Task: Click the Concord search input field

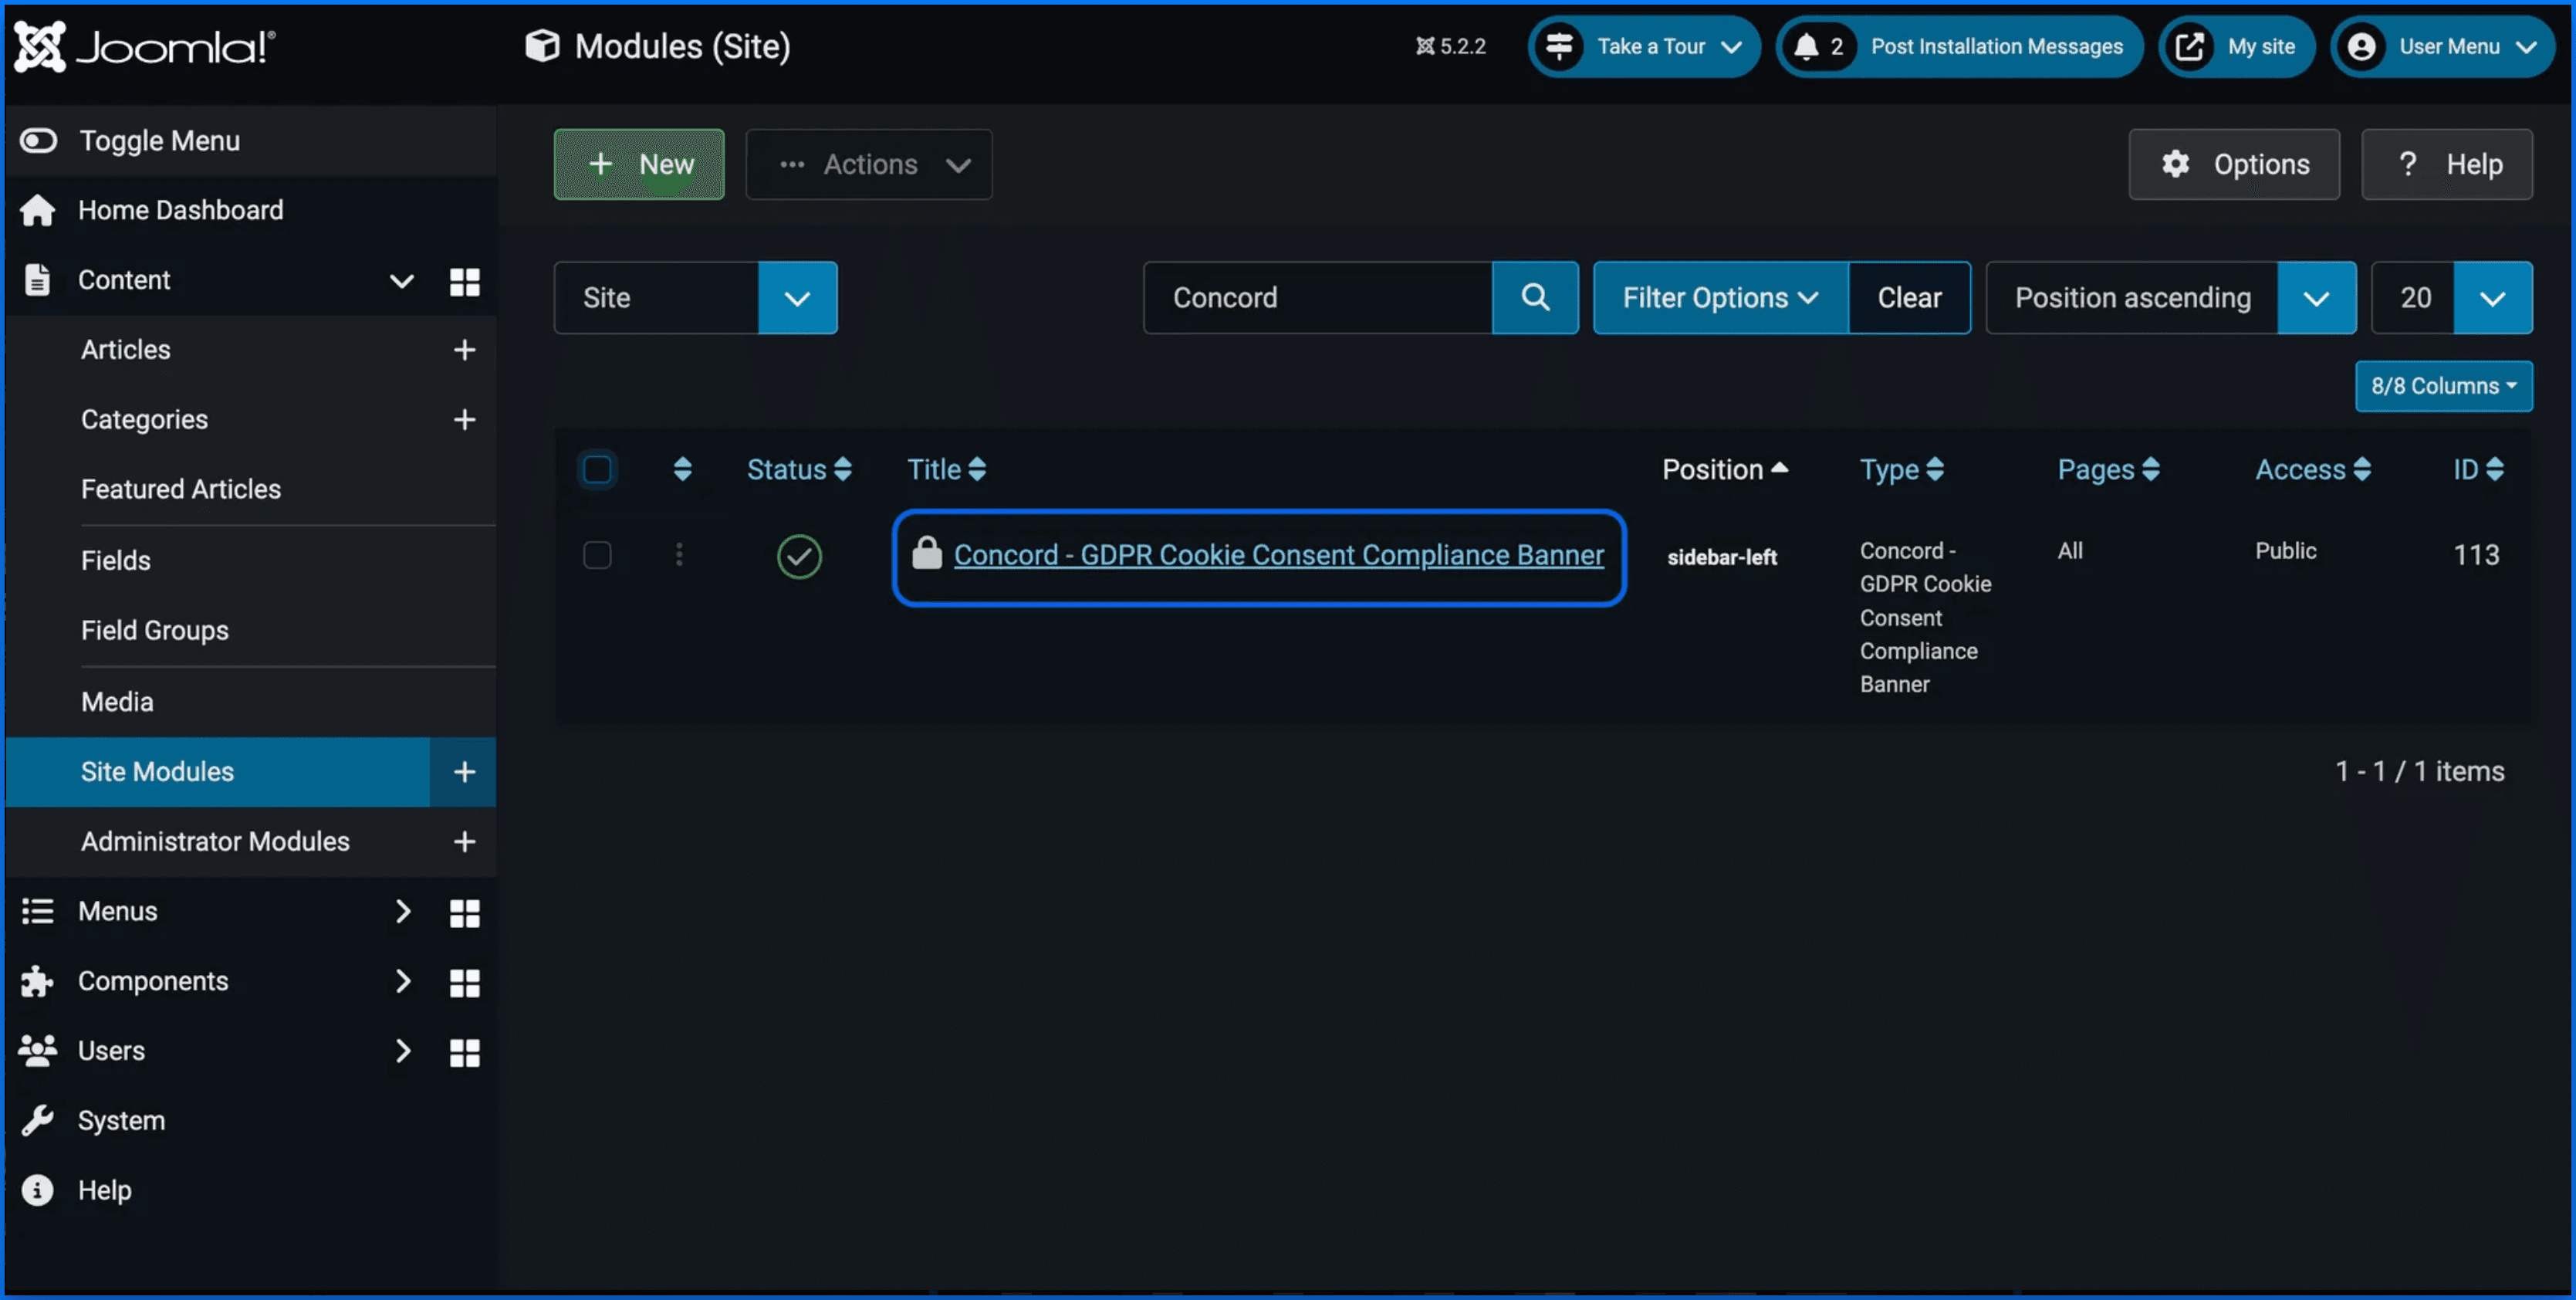Action: [1317, 297]
